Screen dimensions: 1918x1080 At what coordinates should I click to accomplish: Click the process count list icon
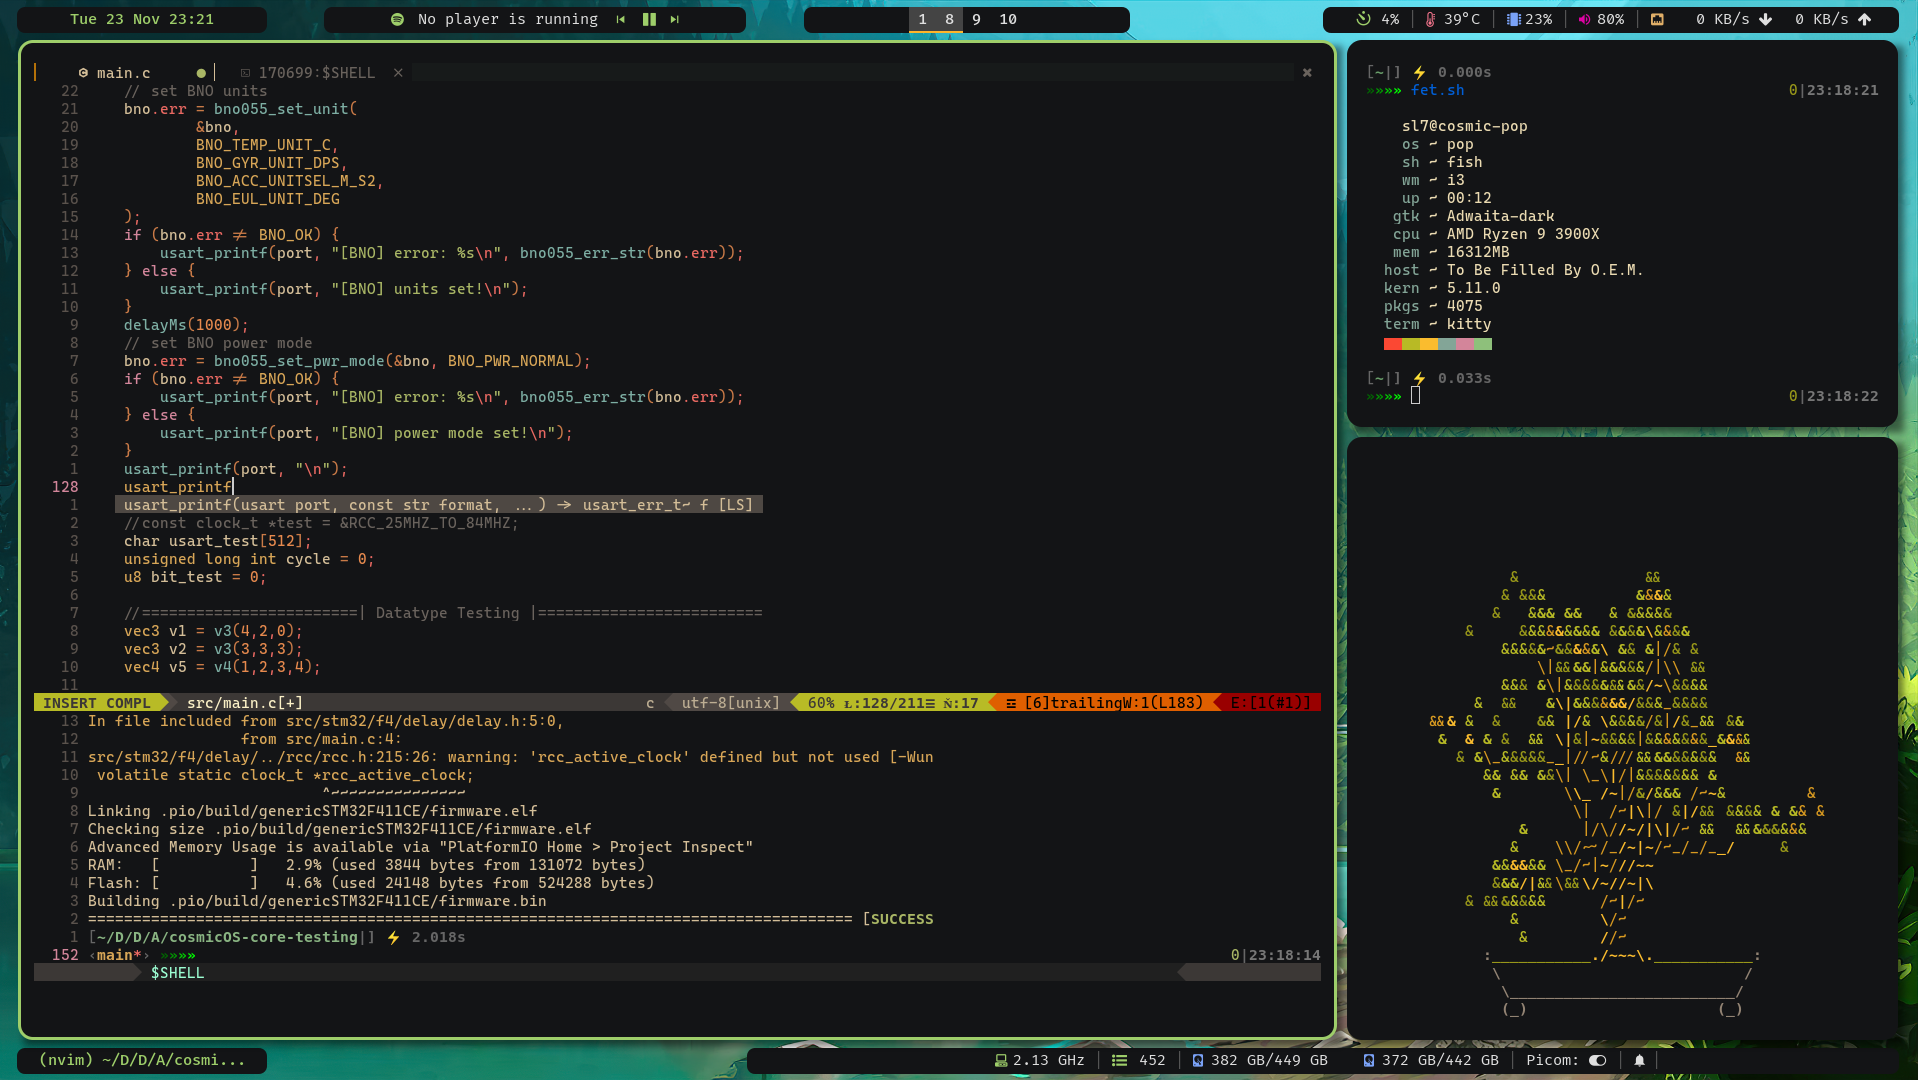pyautogui.click(x=1120, y=1060)
